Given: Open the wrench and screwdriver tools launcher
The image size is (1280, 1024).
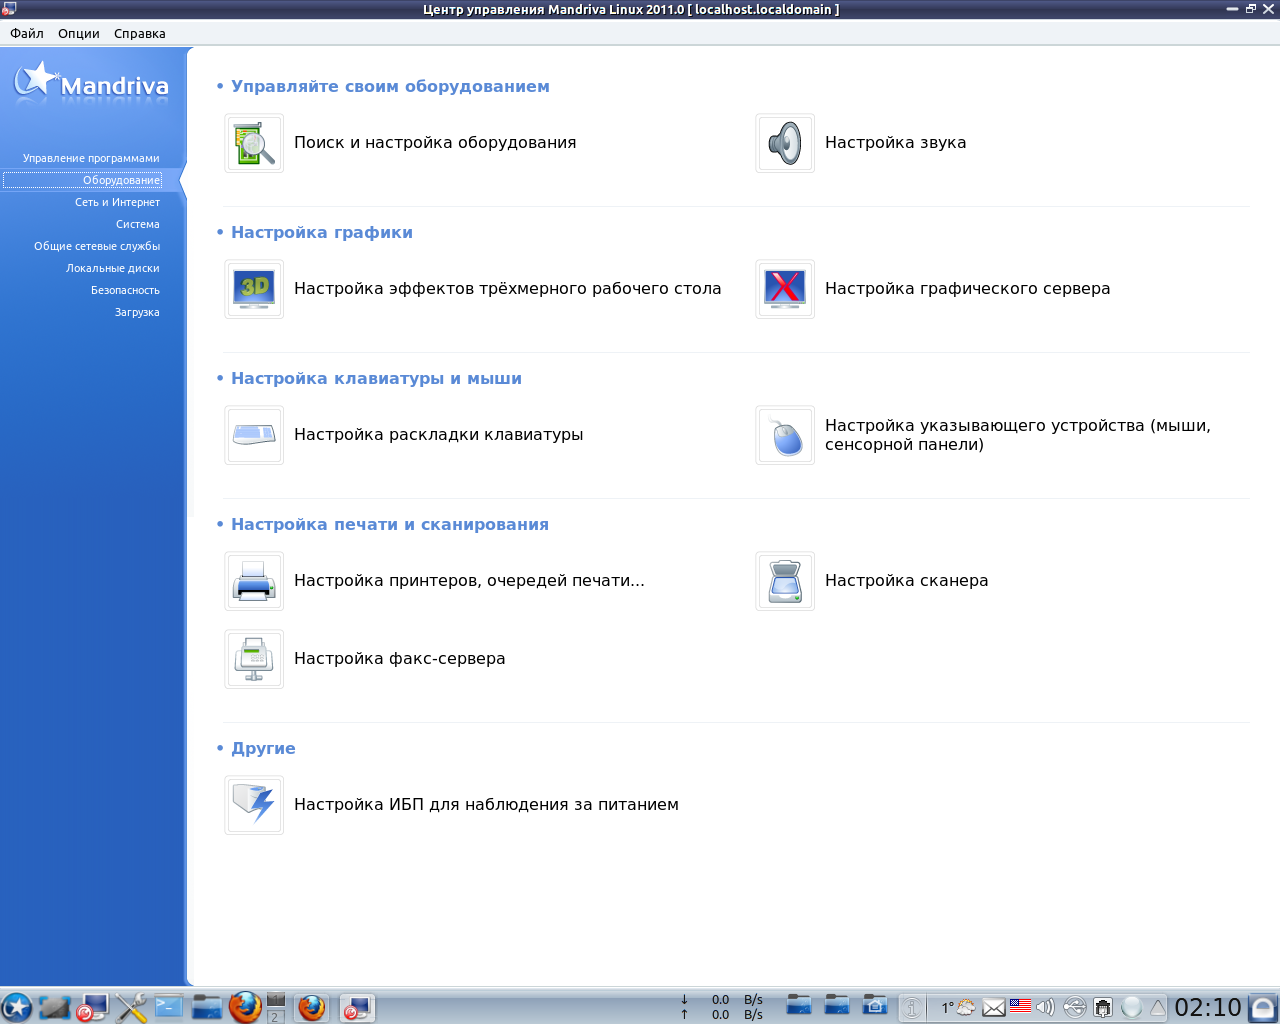Looking at the screenshot, I should [131, 1007].
